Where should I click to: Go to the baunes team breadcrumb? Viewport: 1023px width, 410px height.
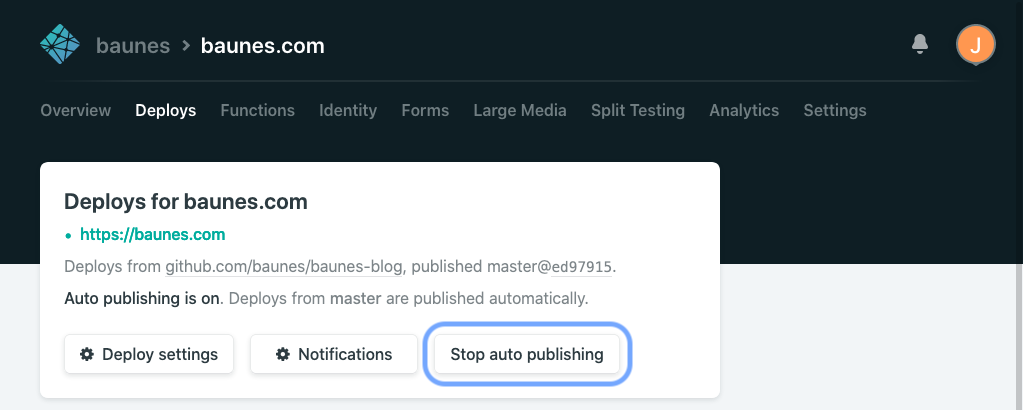tap(133, 46)
